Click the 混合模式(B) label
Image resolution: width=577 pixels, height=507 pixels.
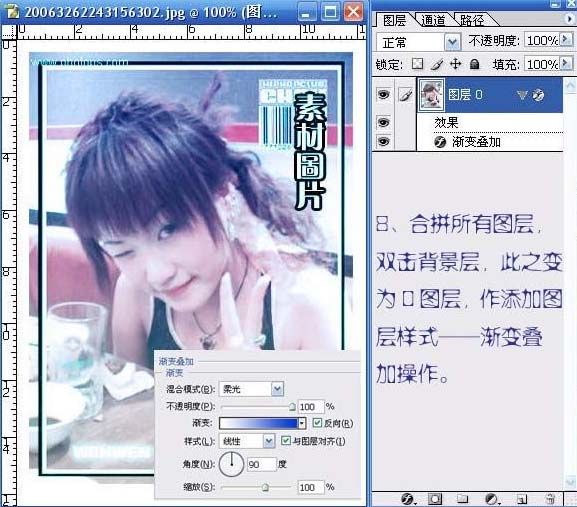click(x=190, y=389)
